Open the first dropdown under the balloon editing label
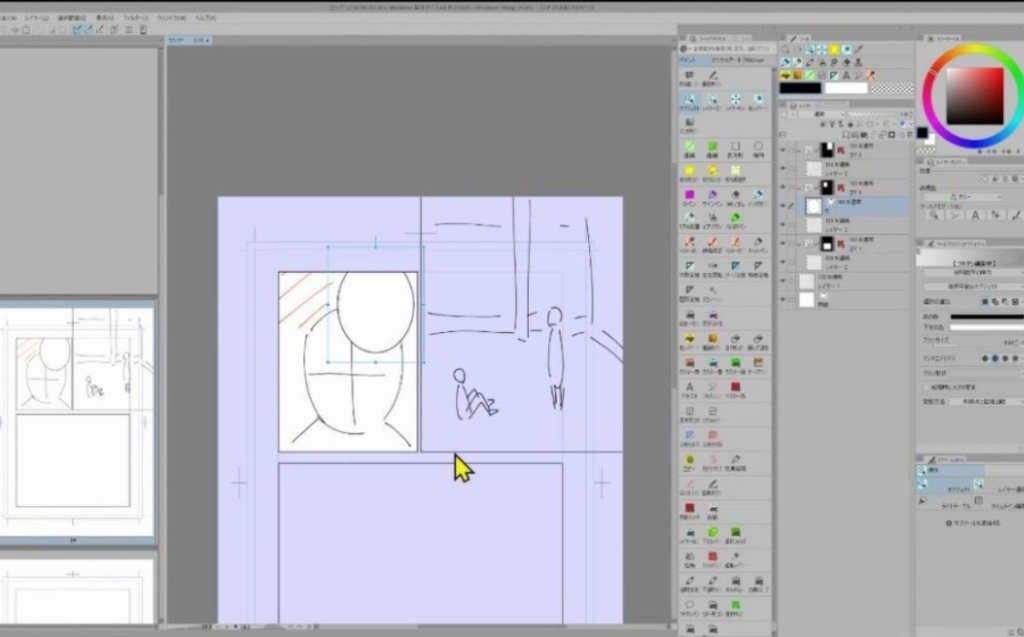Screen dimensions: 1024x637 [973, 272]
